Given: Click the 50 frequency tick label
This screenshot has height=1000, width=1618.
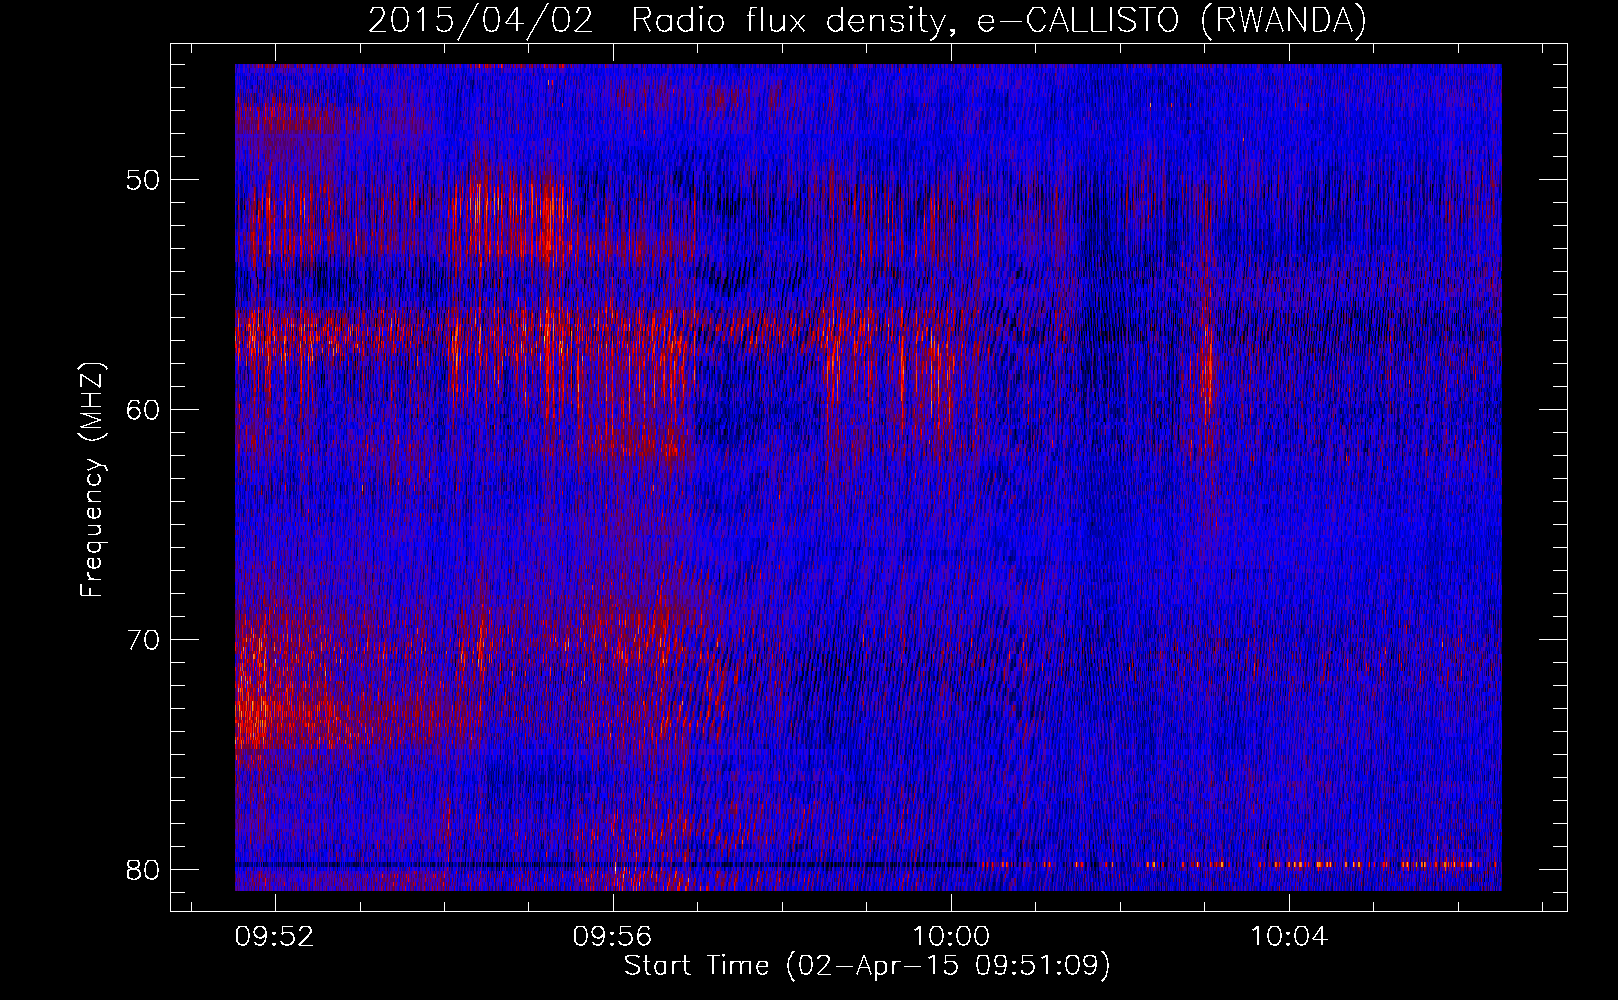Looking at the screenshot, I should click(x=145, y=180).
